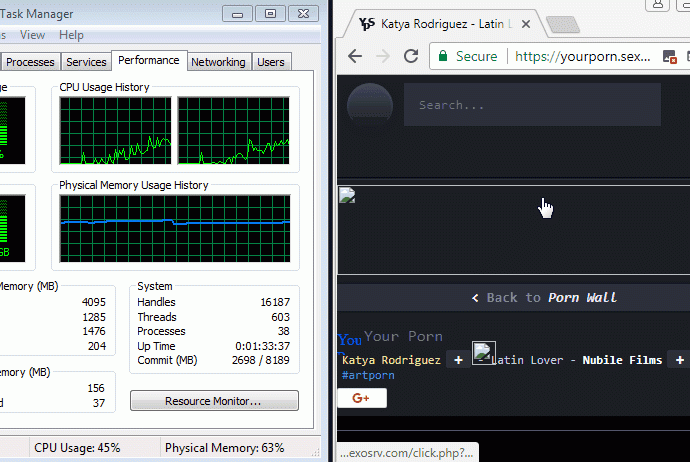
Task: Click the Physical Memory Usage History graph
Action: 175,229
